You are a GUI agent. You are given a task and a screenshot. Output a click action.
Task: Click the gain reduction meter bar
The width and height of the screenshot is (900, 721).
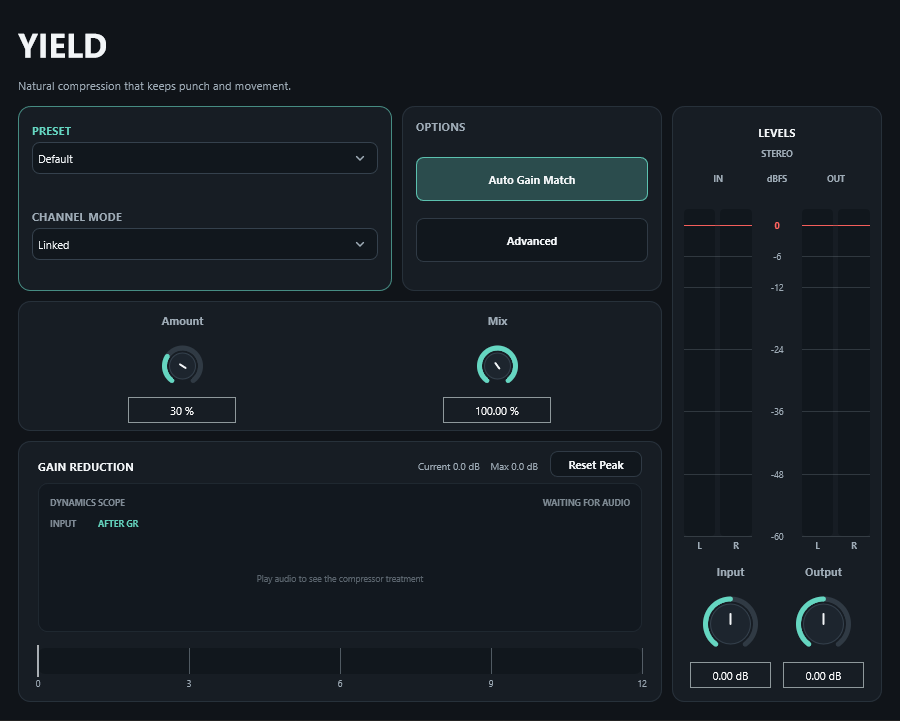(x=340, y=661)
